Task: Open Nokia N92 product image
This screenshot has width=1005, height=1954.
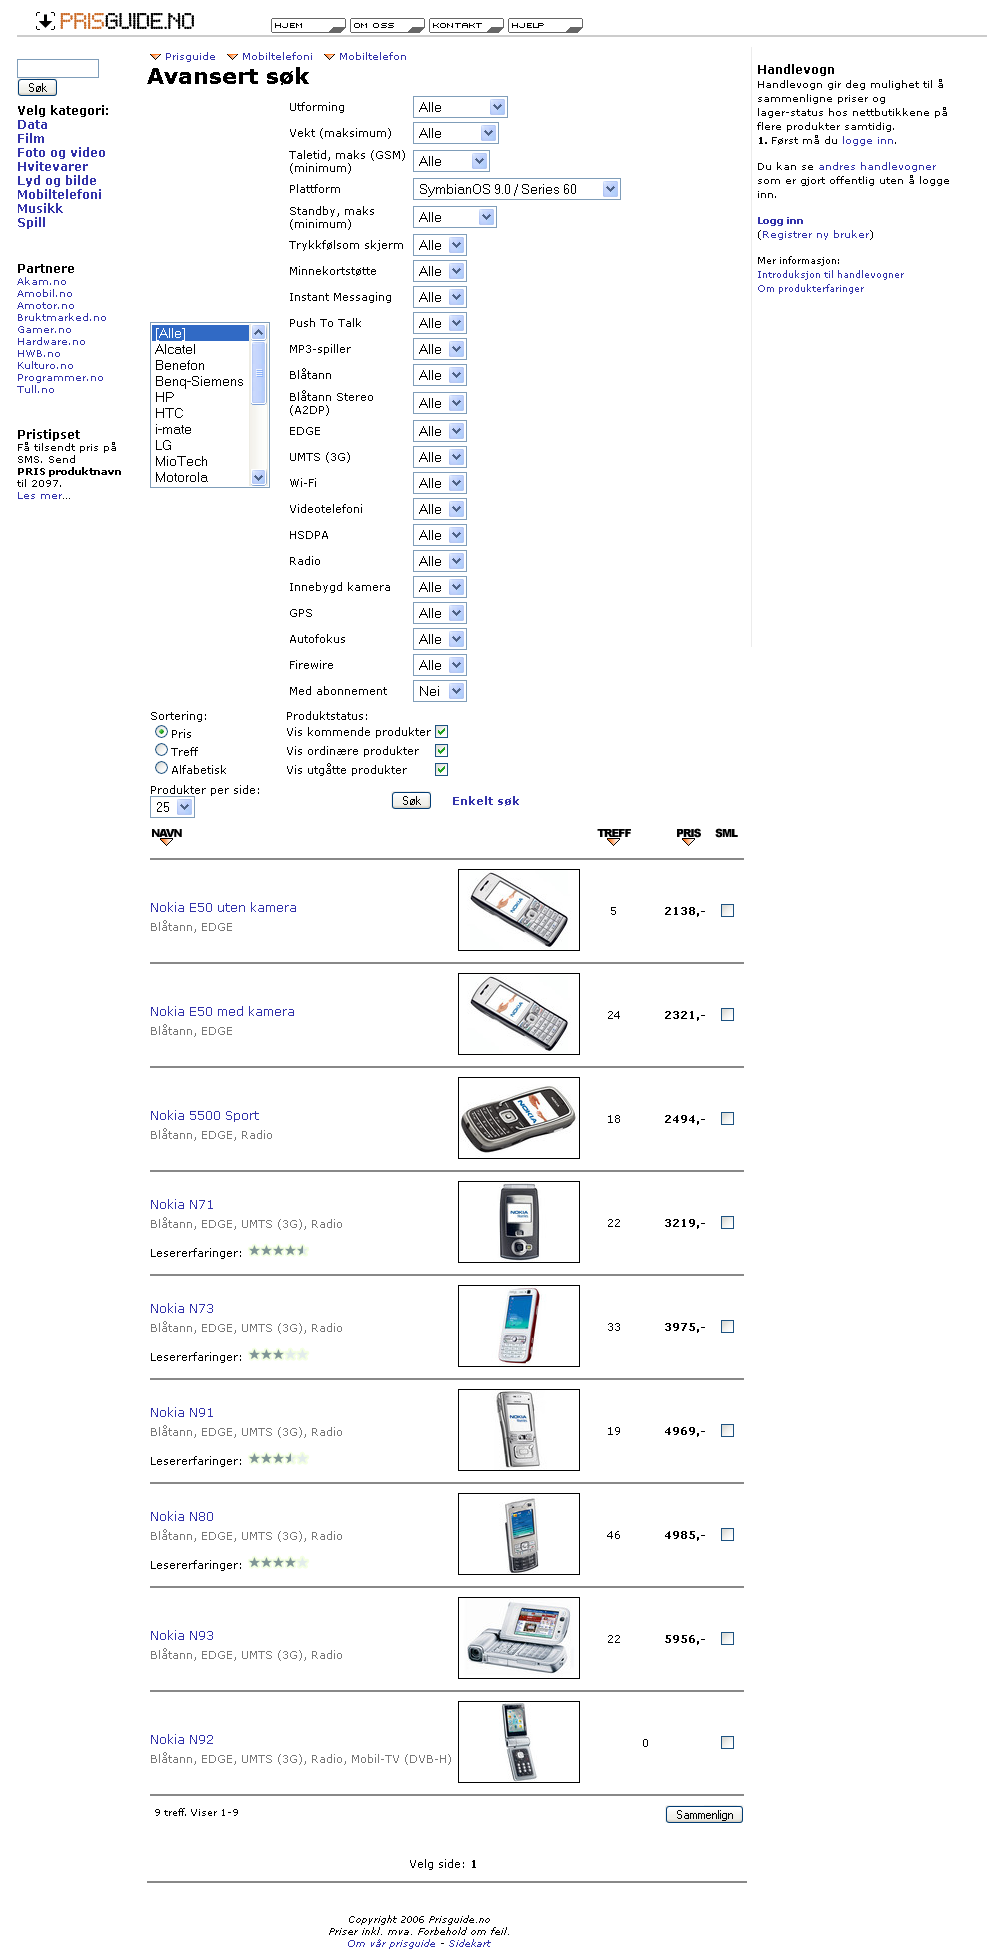Action: pos(519,1742)
